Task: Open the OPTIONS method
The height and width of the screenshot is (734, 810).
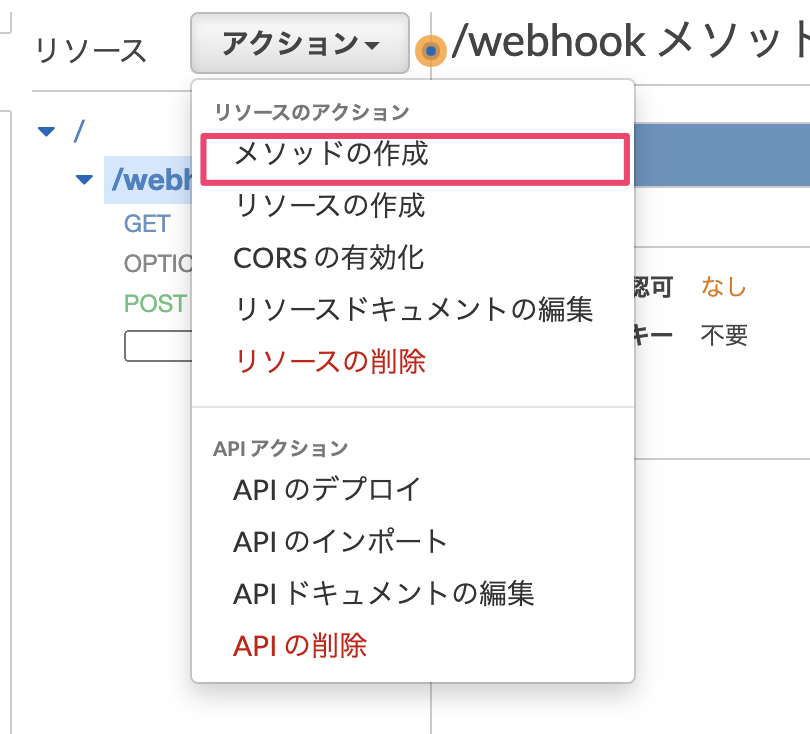Action: 158,263
